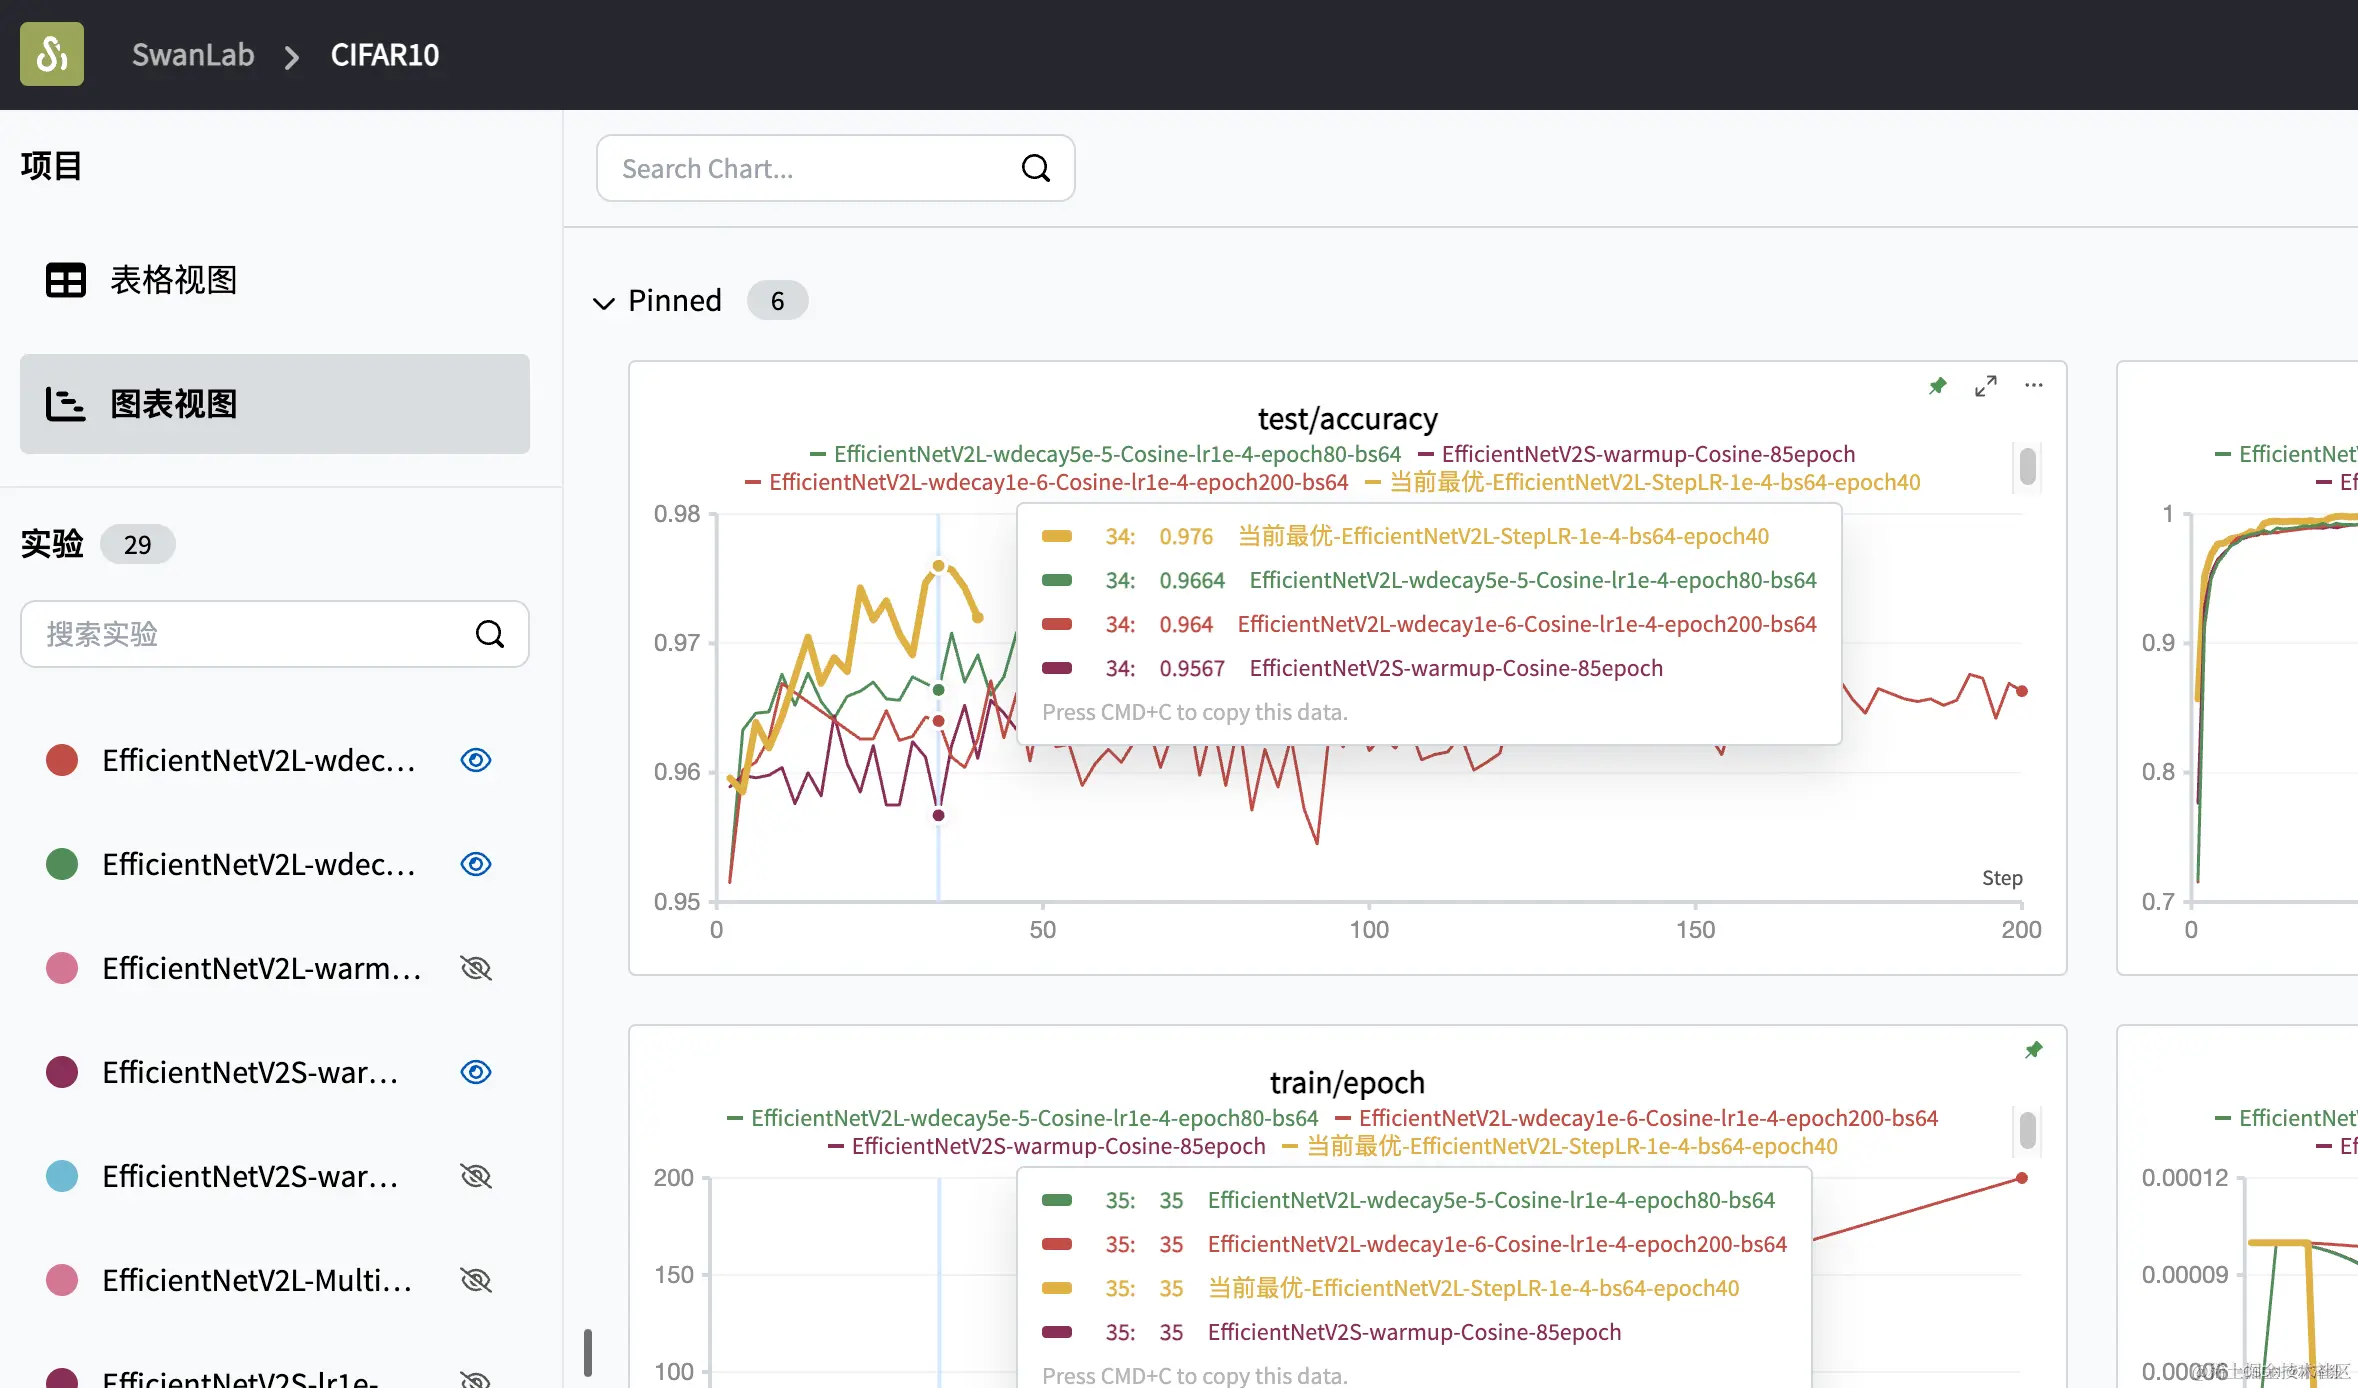Click the table view grid icon
The image size is (2358, 1388).
click(66, 280)
